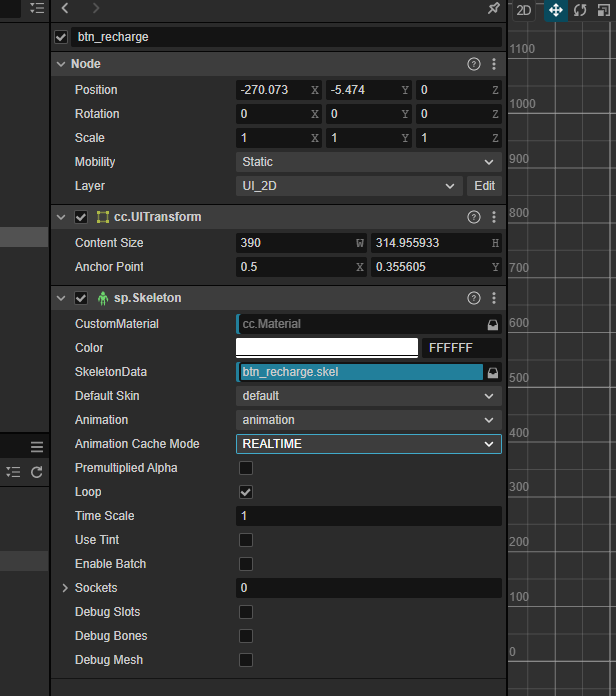Enable Use Tint
Viewport: 616px width, 696px height.
246,540
